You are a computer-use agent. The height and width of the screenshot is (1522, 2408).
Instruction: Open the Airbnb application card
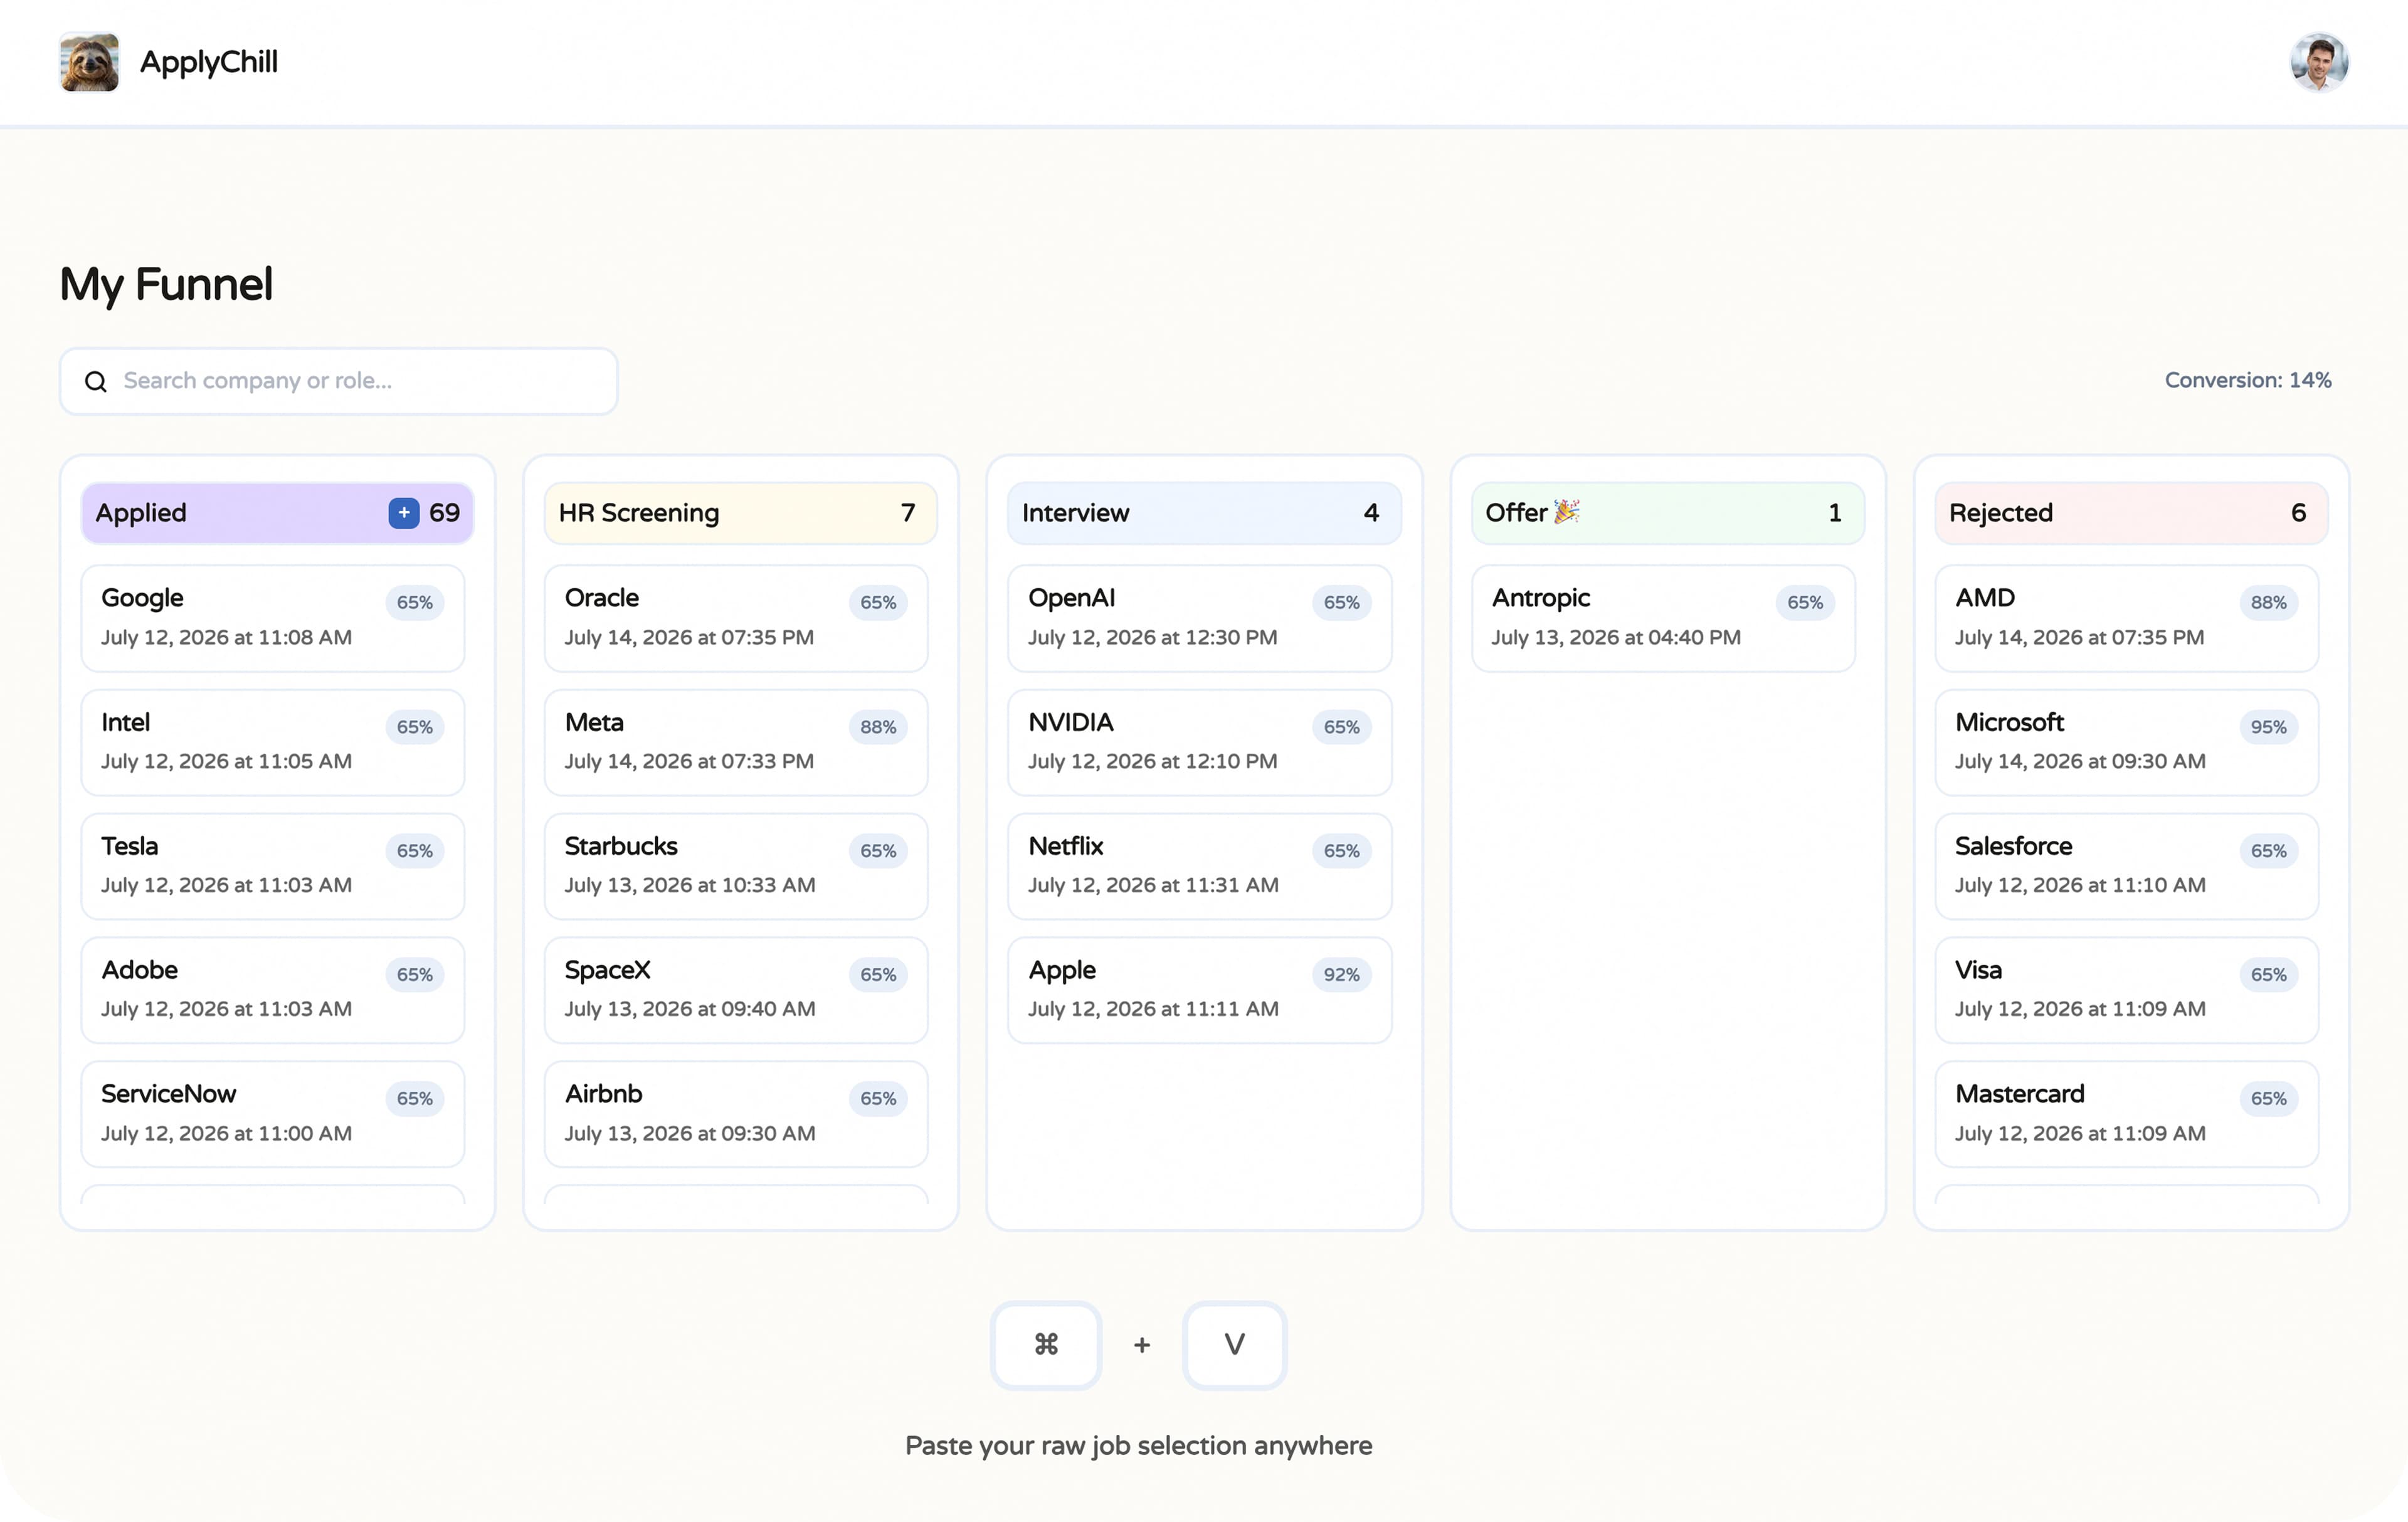click(736, 1114)
